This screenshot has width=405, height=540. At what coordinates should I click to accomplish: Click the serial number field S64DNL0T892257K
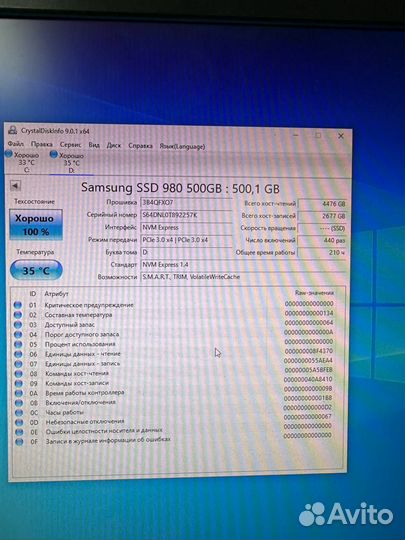coord(186,215)
